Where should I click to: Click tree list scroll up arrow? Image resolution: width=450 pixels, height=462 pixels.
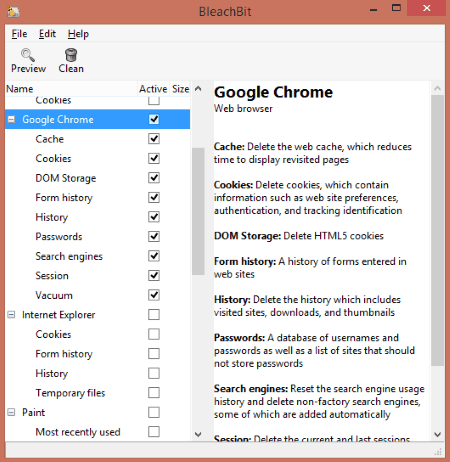[x=198, y=89]
